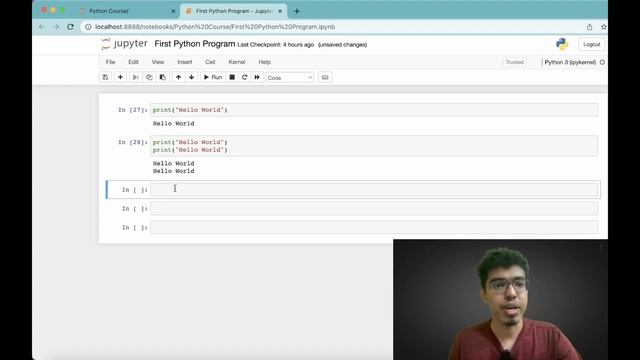Viewport: 640px width, 360px height.
Task: Open the cell type Code dropdown
Action: pyautogui.click(x=290, y=78)
